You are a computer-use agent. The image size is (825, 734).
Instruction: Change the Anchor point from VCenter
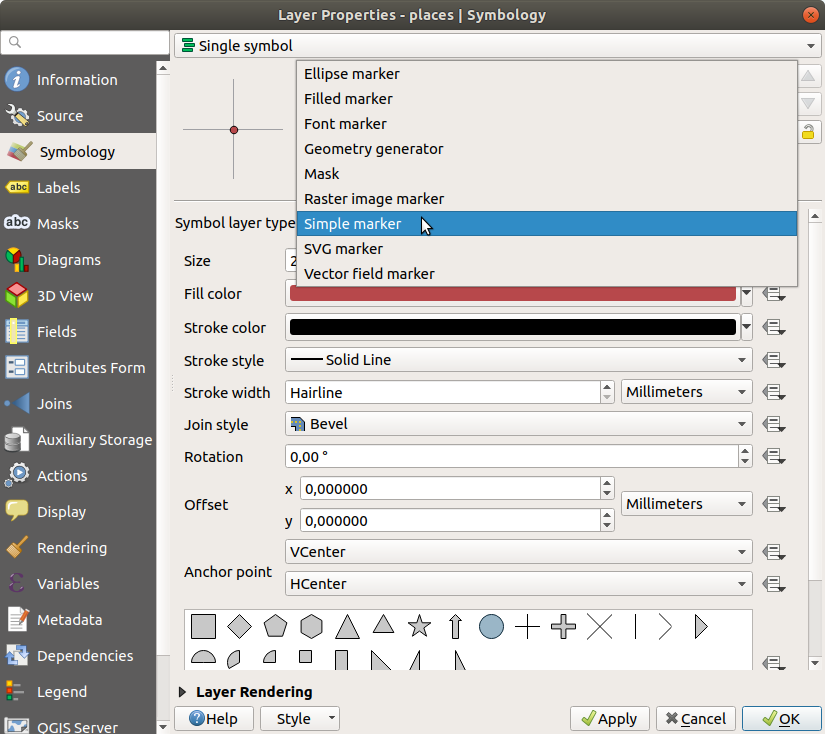[x=518, y=552]
